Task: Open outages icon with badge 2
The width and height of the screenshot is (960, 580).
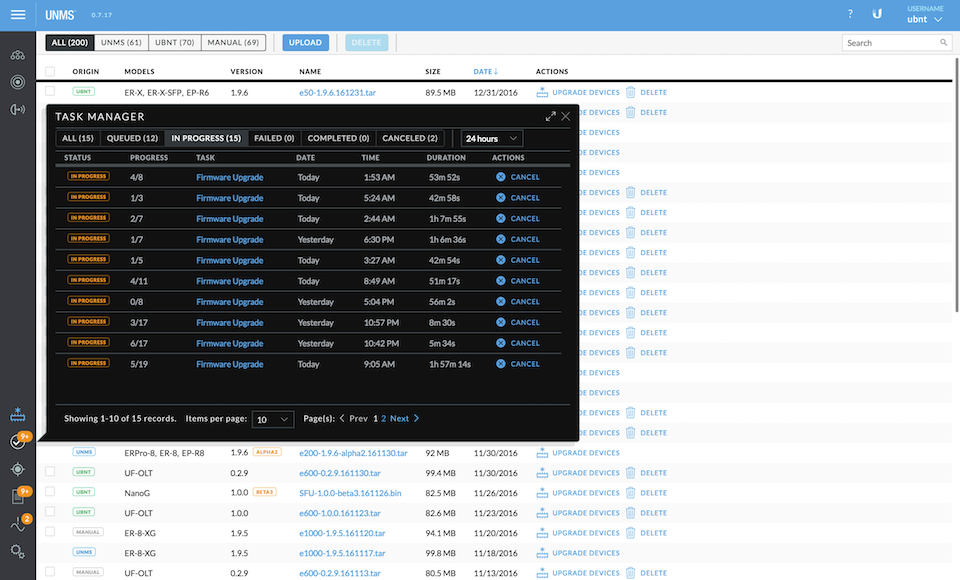Action: tap(18, 524)
